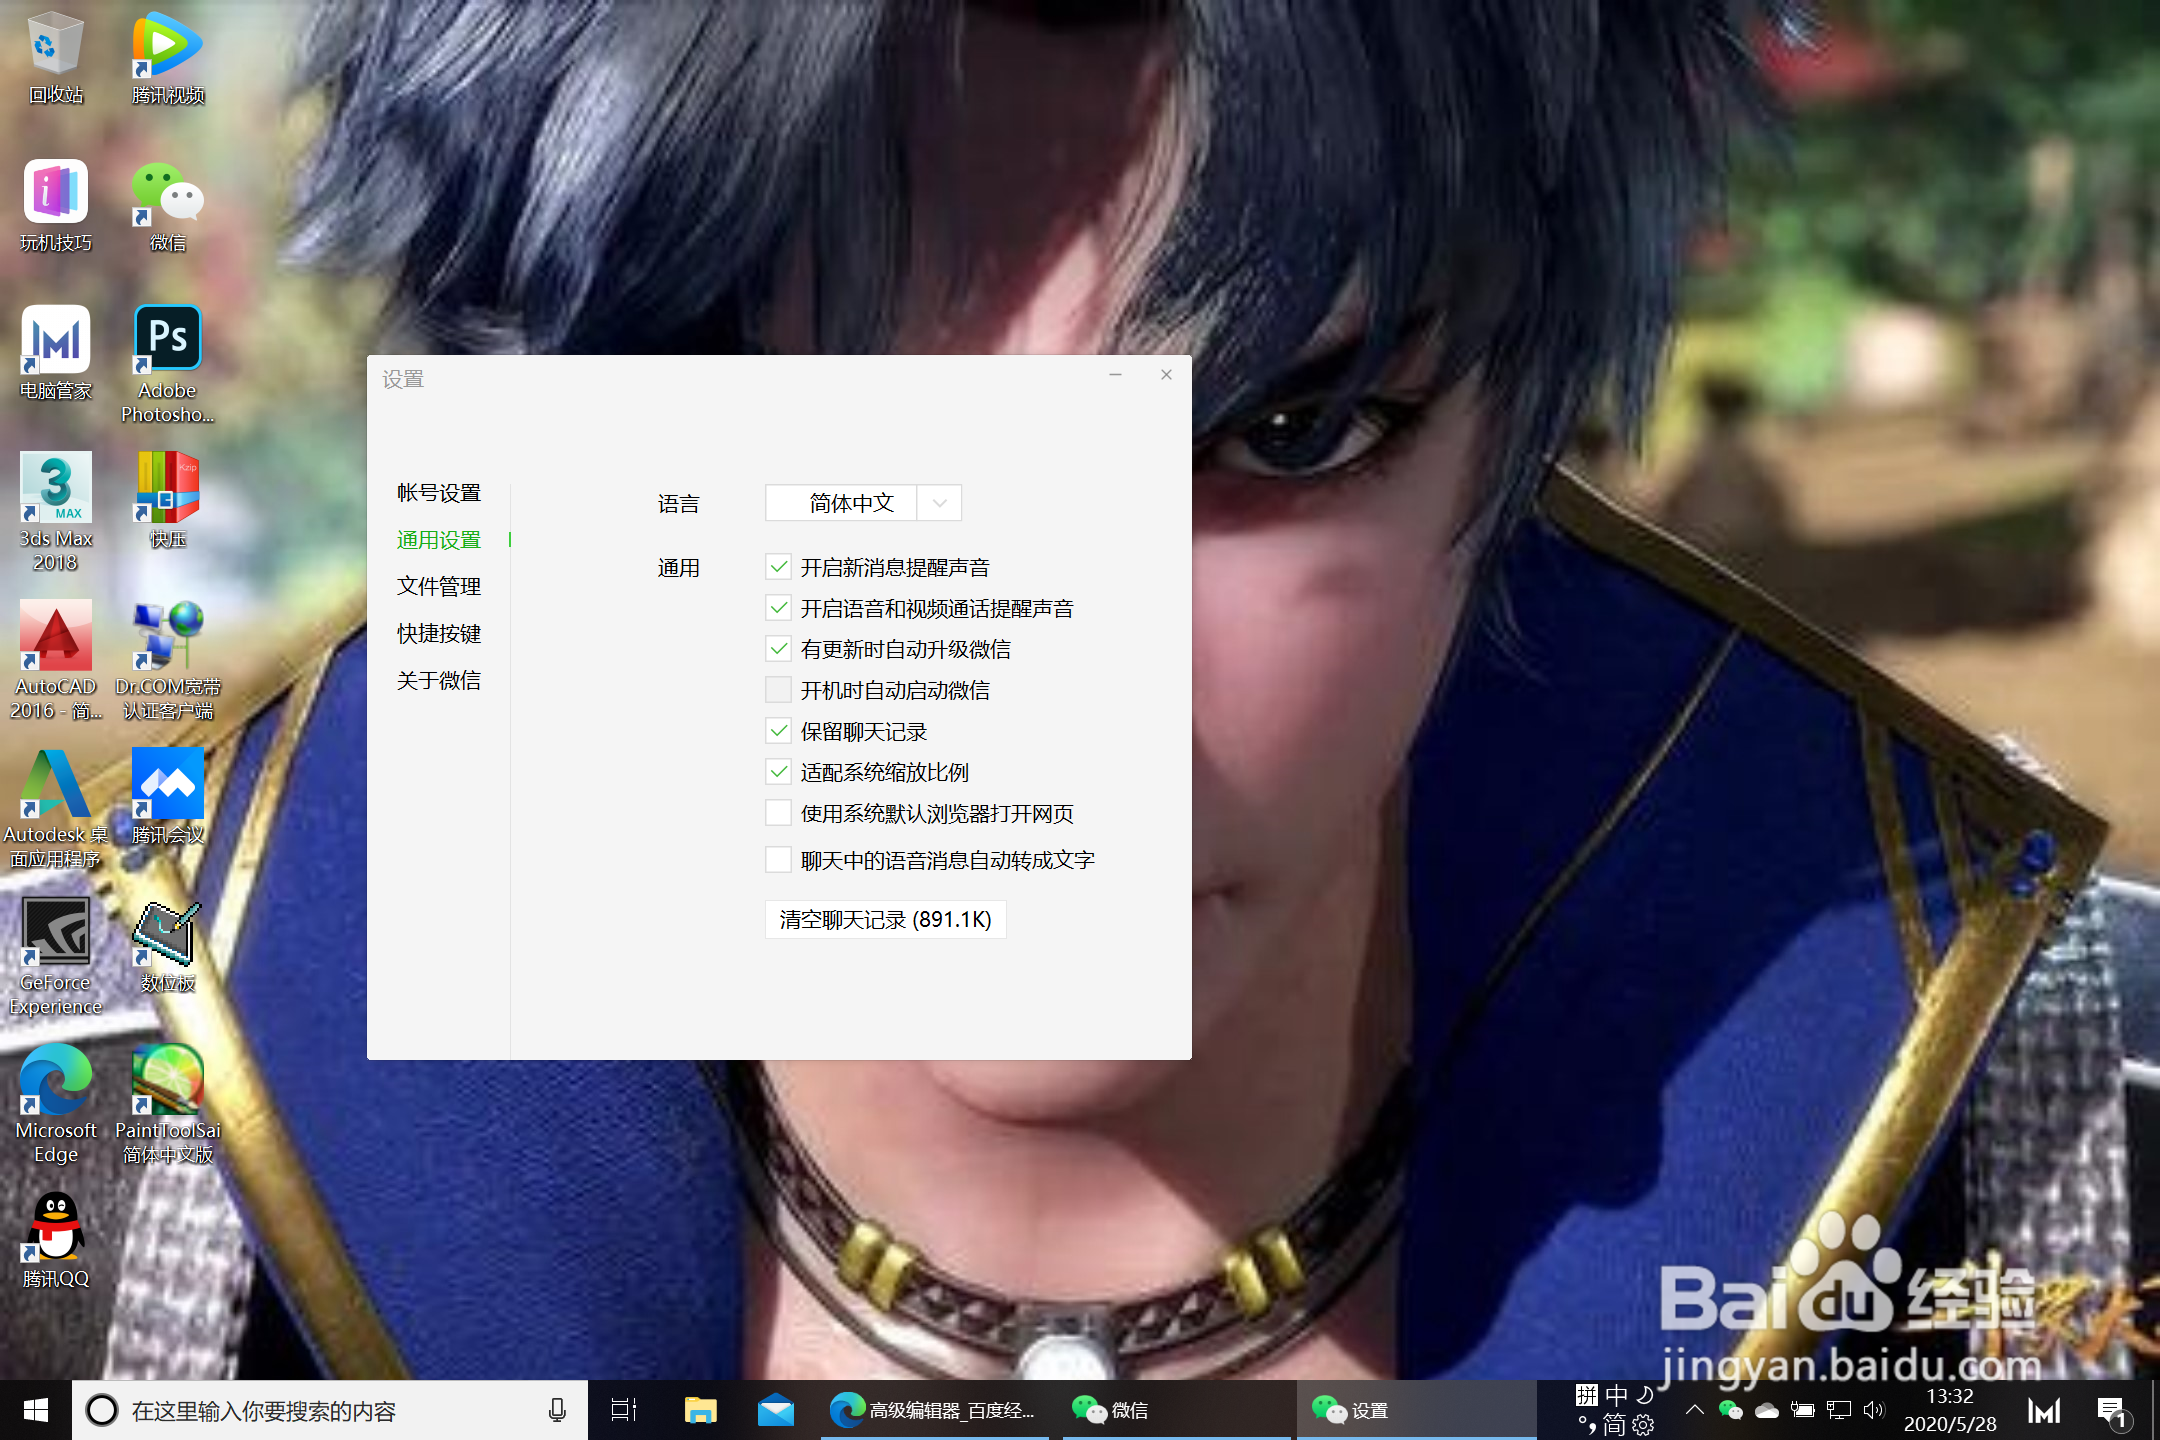Click the volume speaker tray icon
Image resolution: width=2160 pixels, height=1440 pixels.
[1873, 1410]
